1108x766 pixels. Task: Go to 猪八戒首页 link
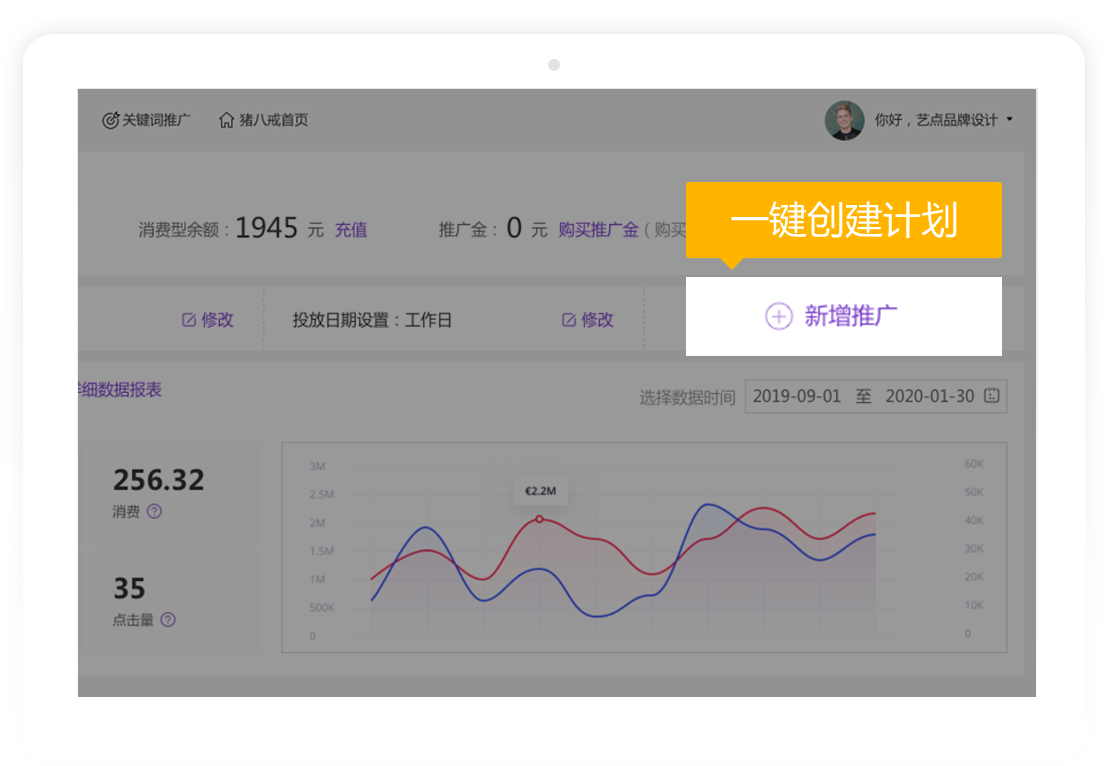point(273,120)
